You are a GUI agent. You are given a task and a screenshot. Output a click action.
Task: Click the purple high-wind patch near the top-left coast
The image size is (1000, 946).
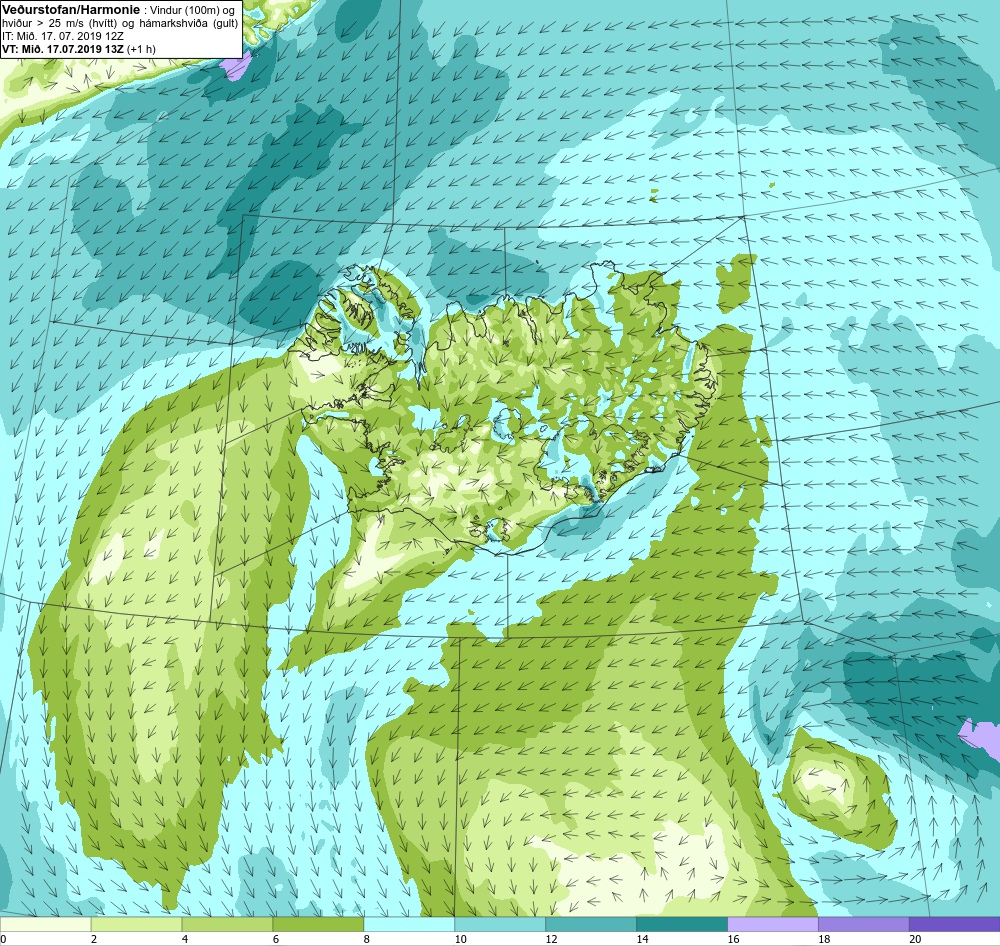click(235, 67)
